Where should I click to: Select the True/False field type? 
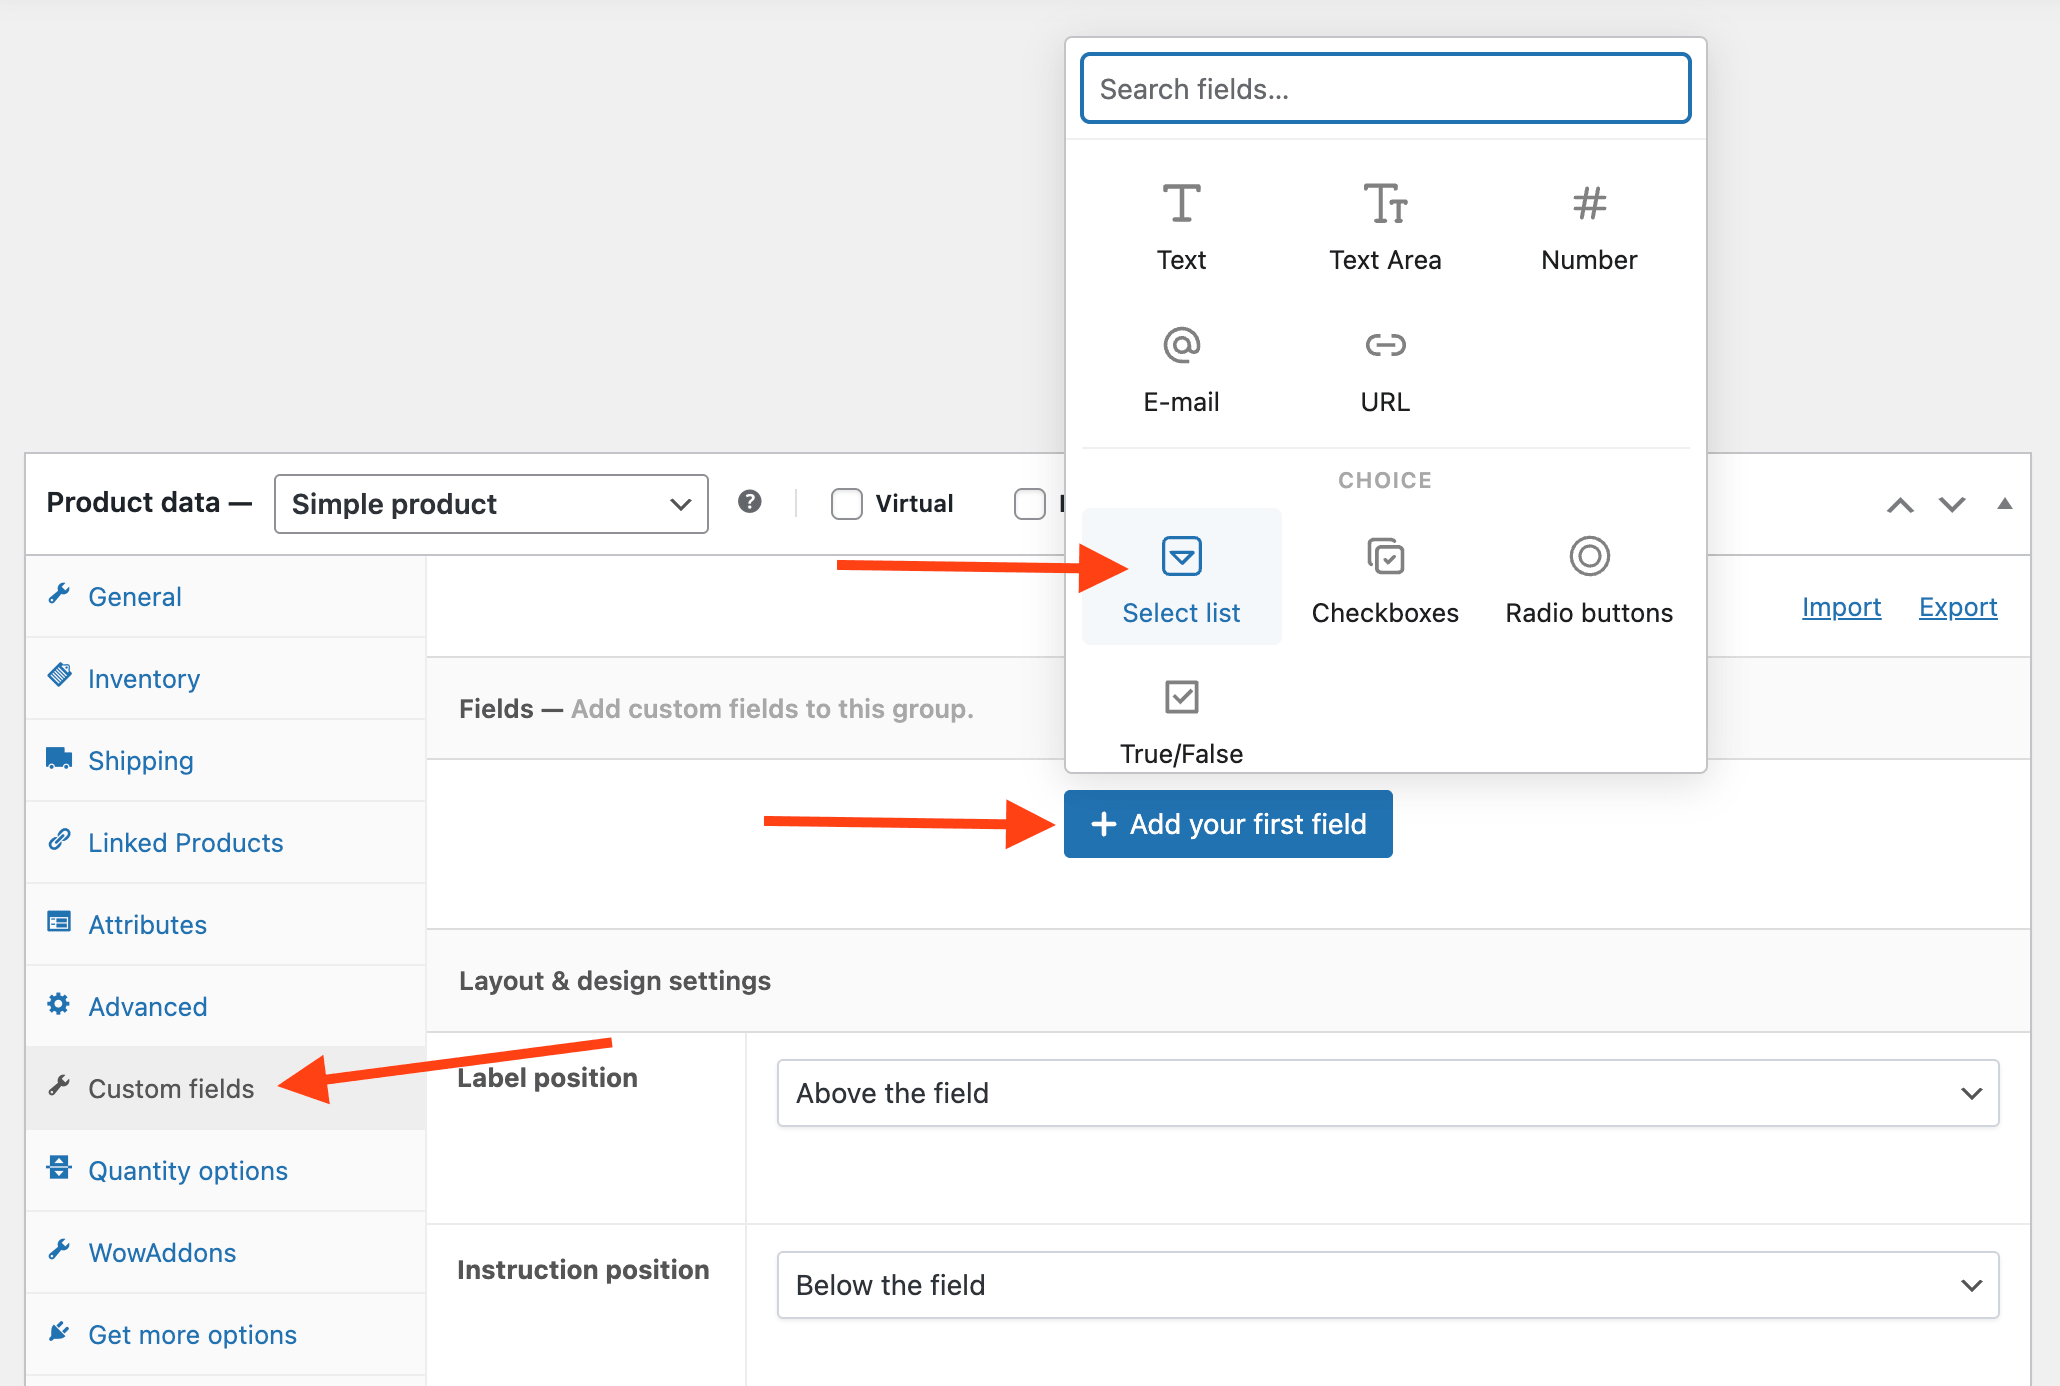(x=1181, y=720)
